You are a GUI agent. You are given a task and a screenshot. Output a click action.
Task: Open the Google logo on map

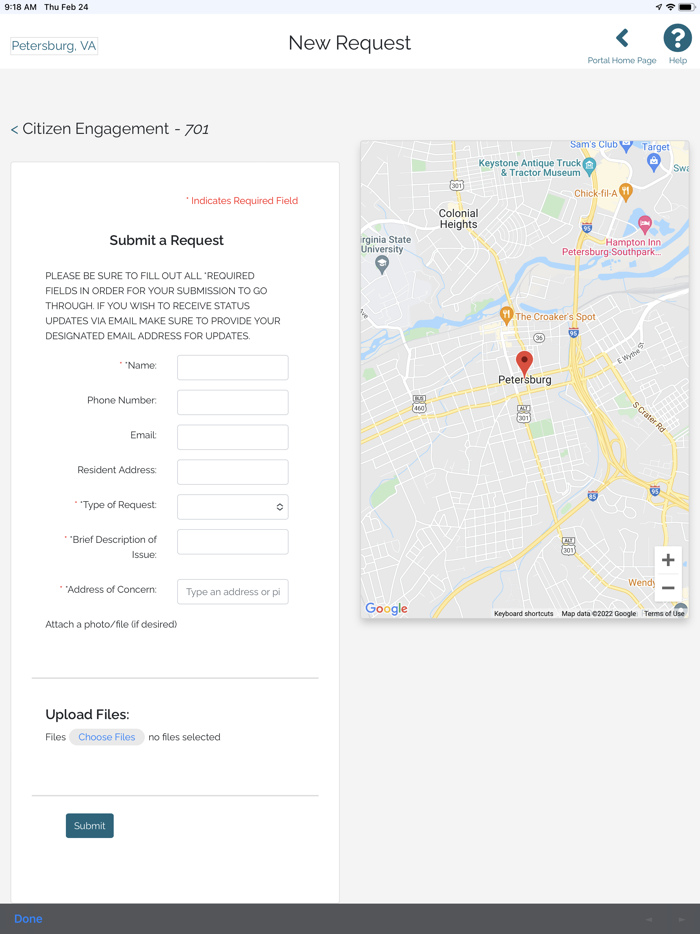click(386, 608)
